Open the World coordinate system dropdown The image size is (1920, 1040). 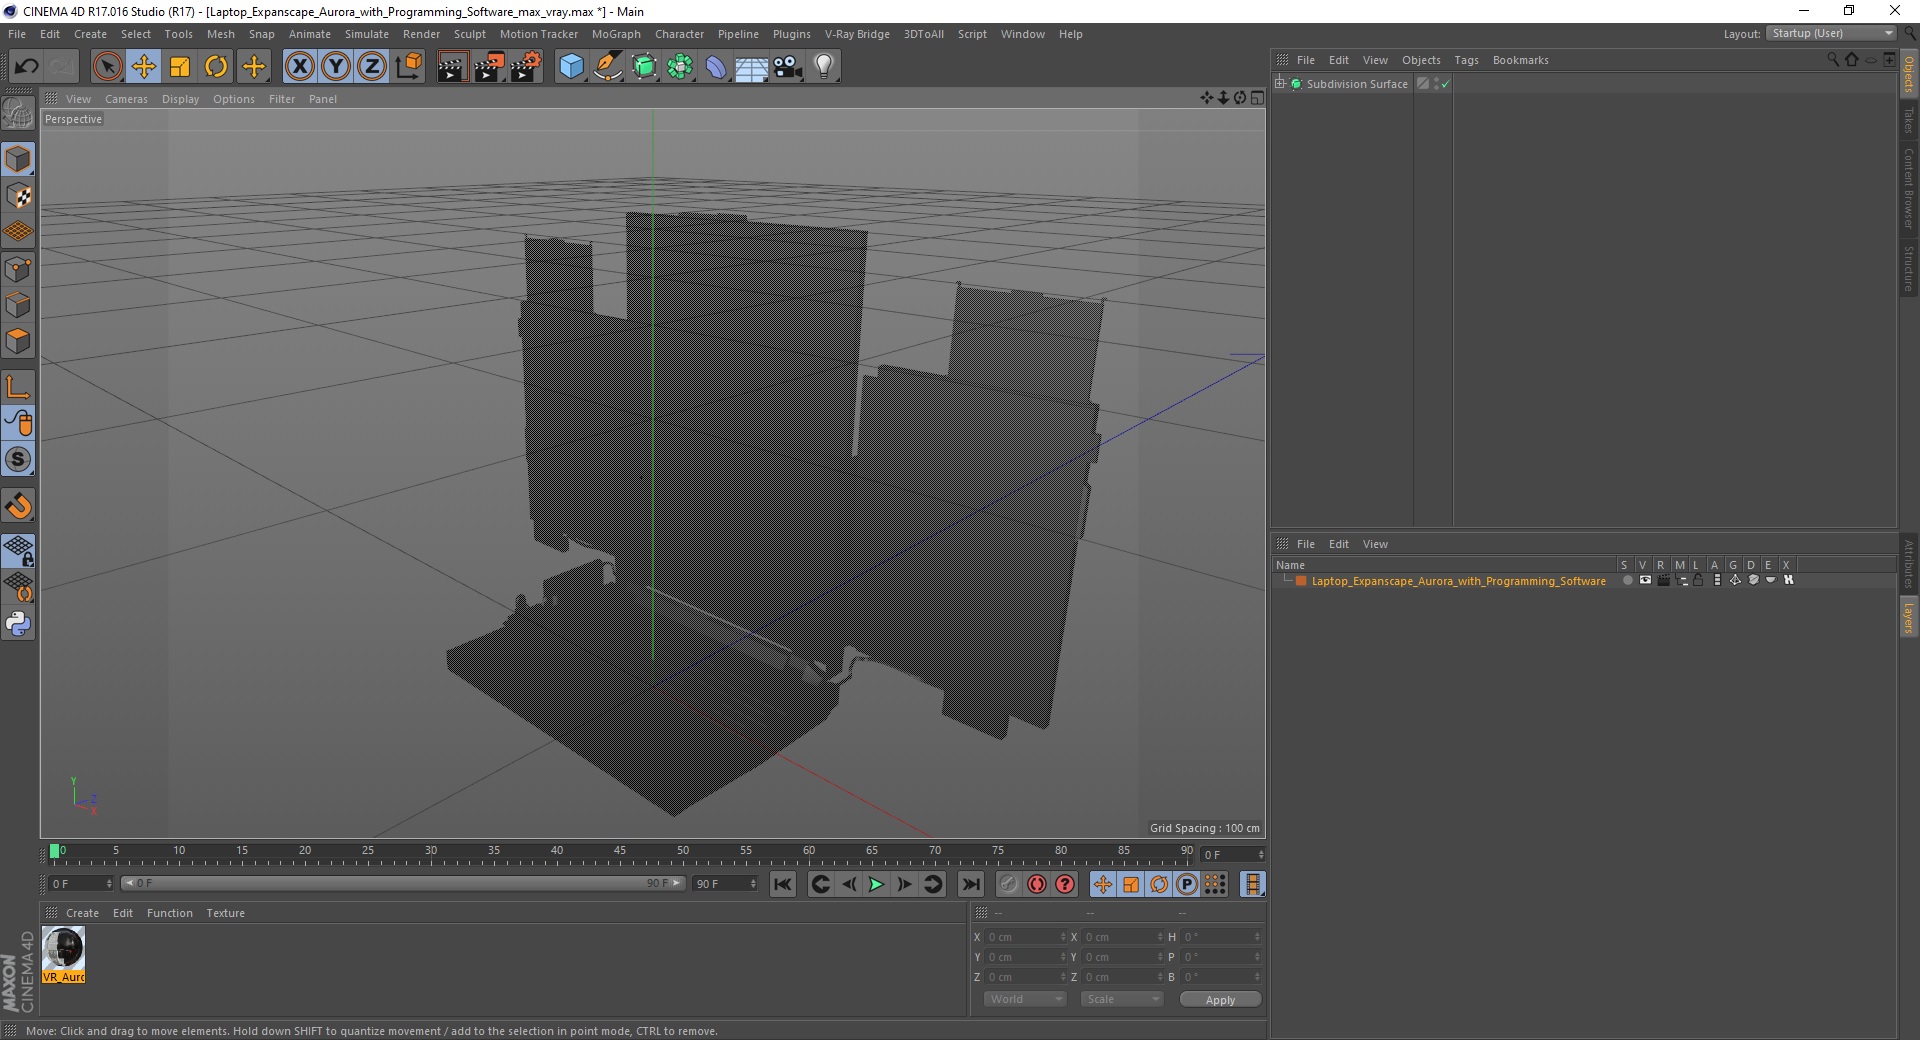click(x=1024, y=999)
